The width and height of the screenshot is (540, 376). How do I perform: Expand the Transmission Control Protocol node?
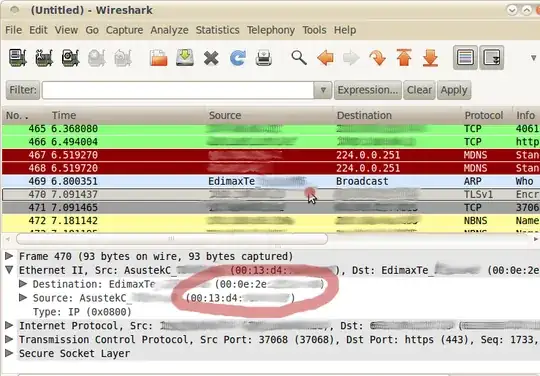tap(9, 339)
